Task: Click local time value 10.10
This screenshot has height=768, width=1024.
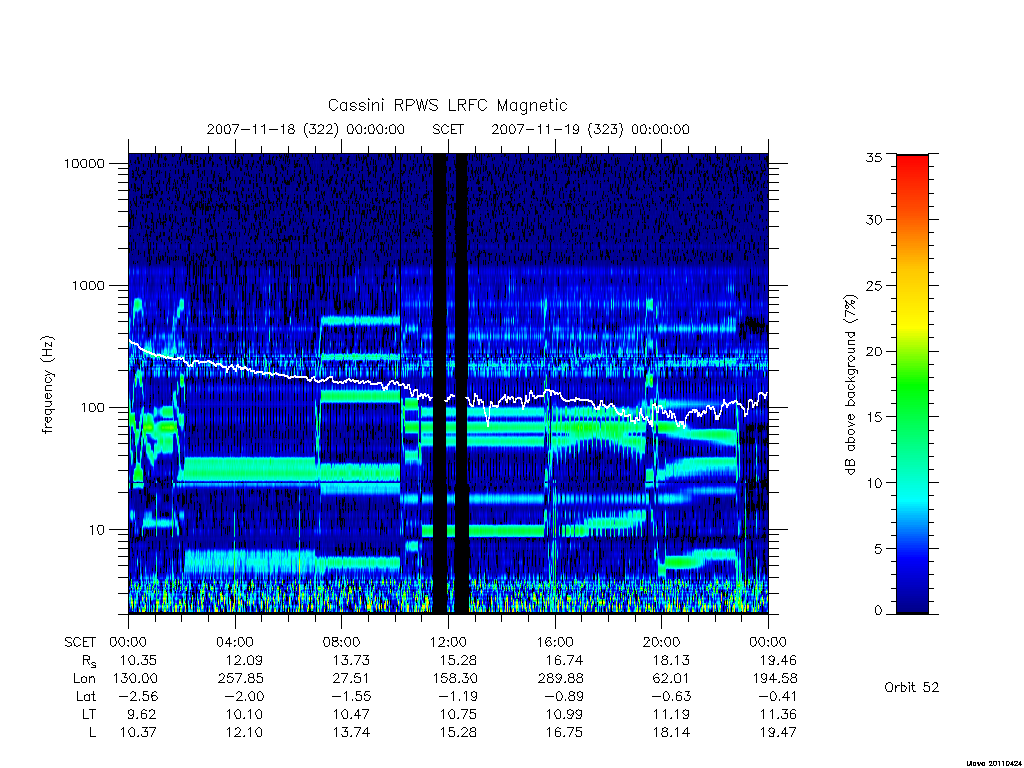Action: click(x=244, y=714)
